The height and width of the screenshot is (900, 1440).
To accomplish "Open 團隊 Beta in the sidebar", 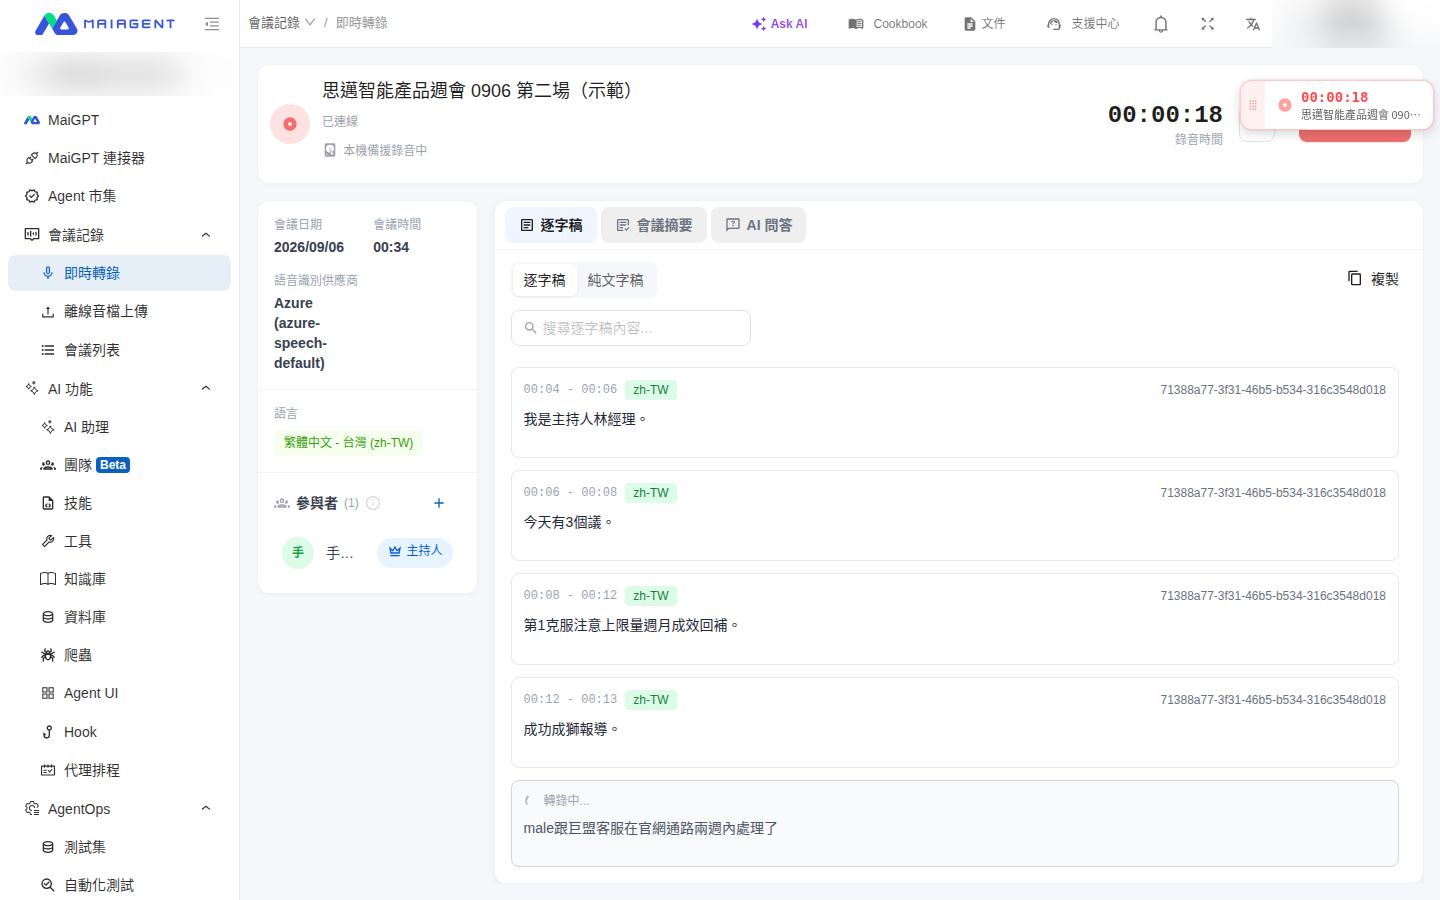I will coord(120,465).
